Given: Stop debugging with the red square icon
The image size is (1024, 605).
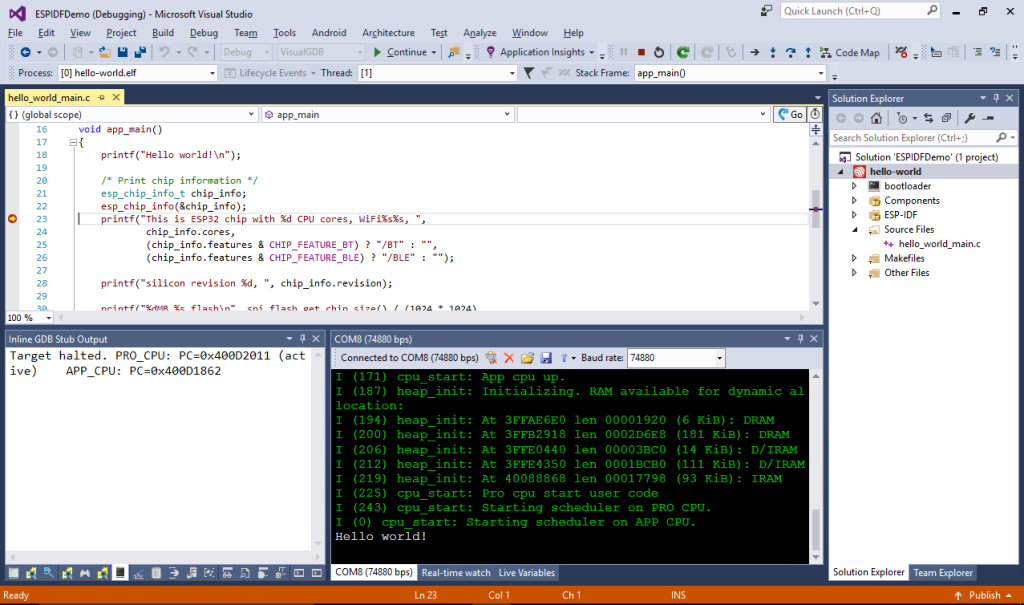Looking at the screenshot, I should click(642, 52).
